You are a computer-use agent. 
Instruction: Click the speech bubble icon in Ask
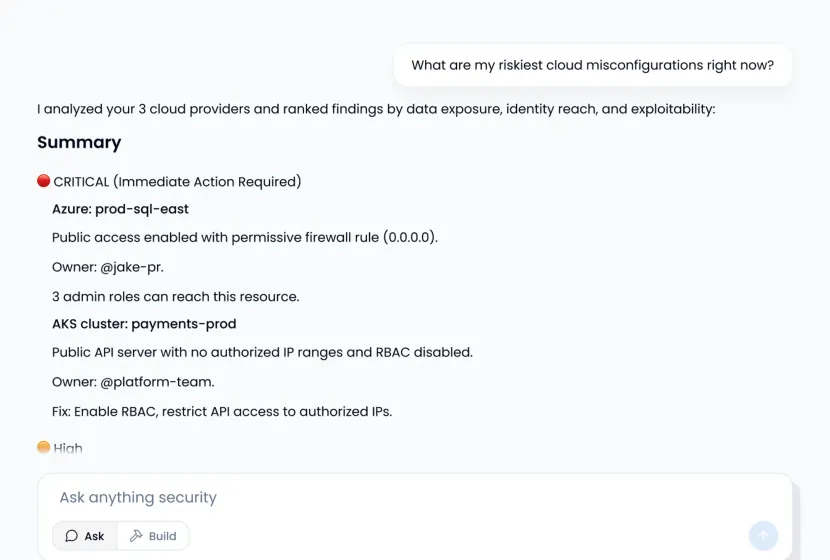[x=72, y=536]
